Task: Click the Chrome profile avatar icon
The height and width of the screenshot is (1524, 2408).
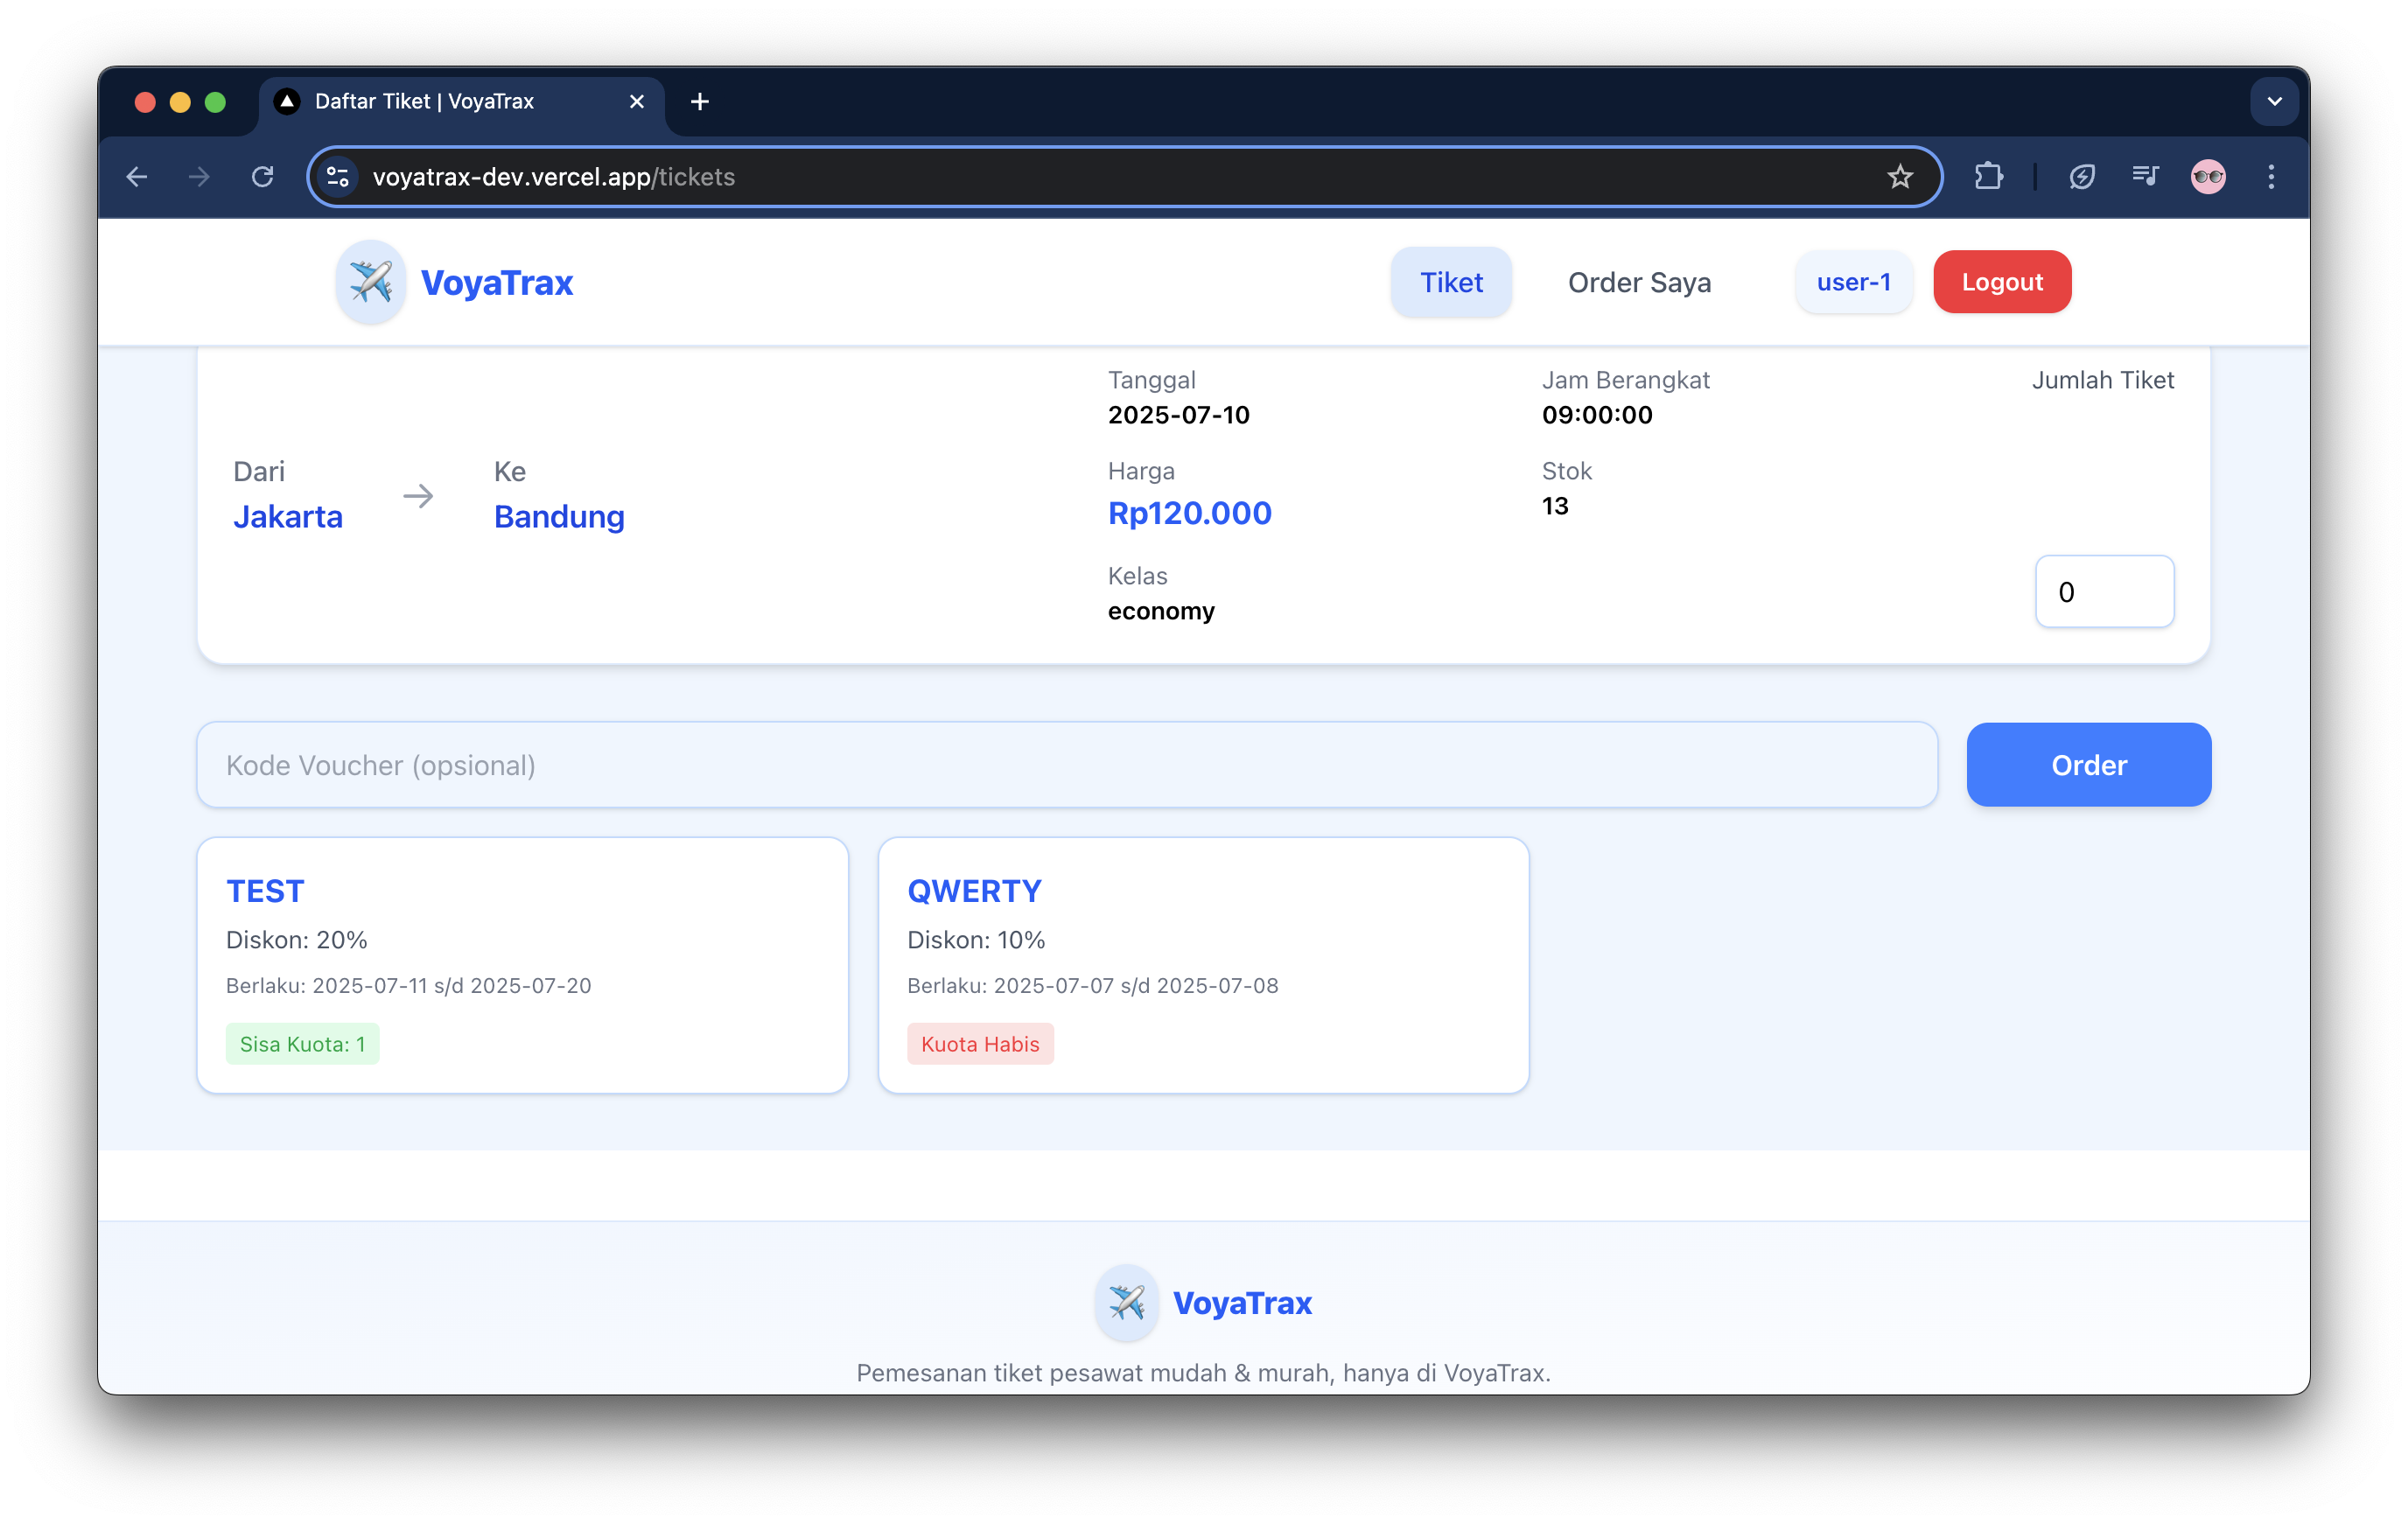Action: (2208, 177)
